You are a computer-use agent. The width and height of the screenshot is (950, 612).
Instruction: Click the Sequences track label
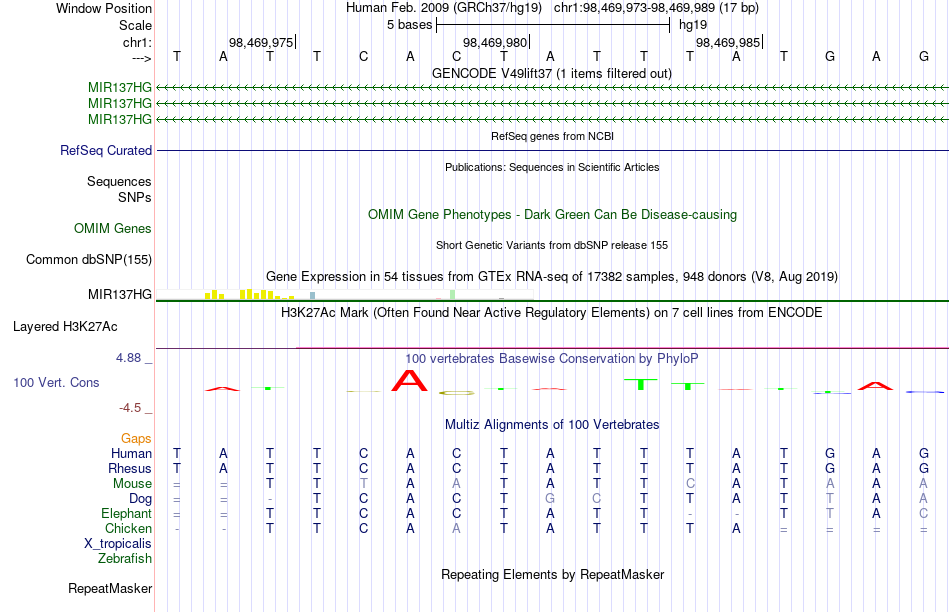click(119, 181)
